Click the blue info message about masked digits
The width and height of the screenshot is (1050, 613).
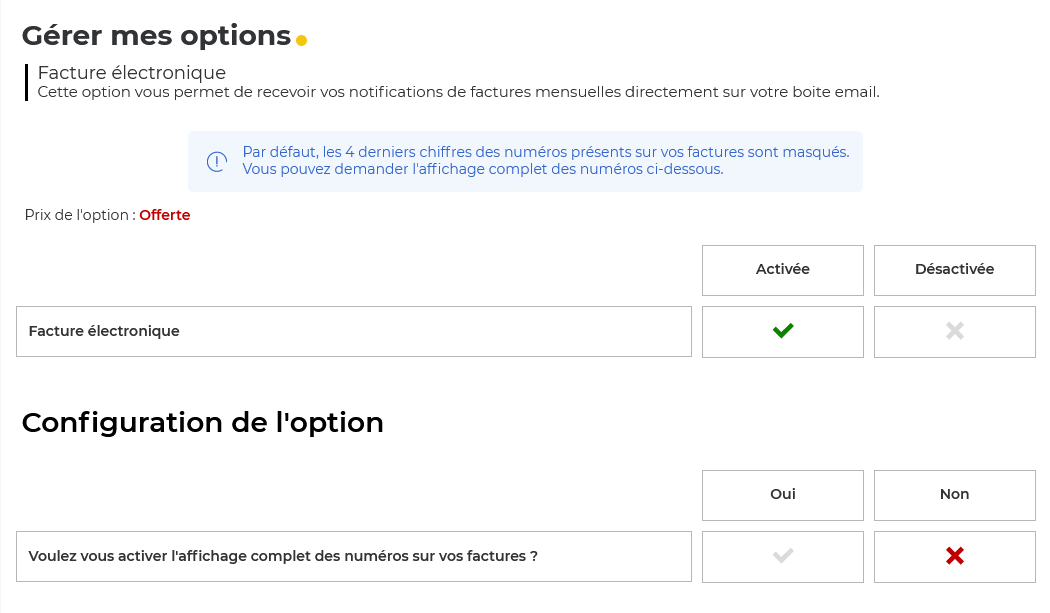click(x=545, y=152)
